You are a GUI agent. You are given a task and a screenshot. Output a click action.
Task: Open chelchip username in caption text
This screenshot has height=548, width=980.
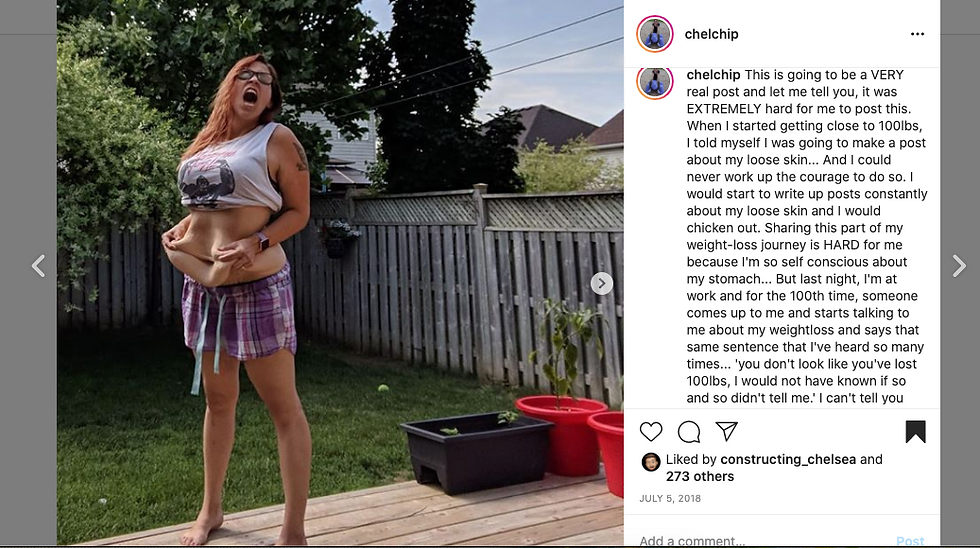tap(713, 75)
